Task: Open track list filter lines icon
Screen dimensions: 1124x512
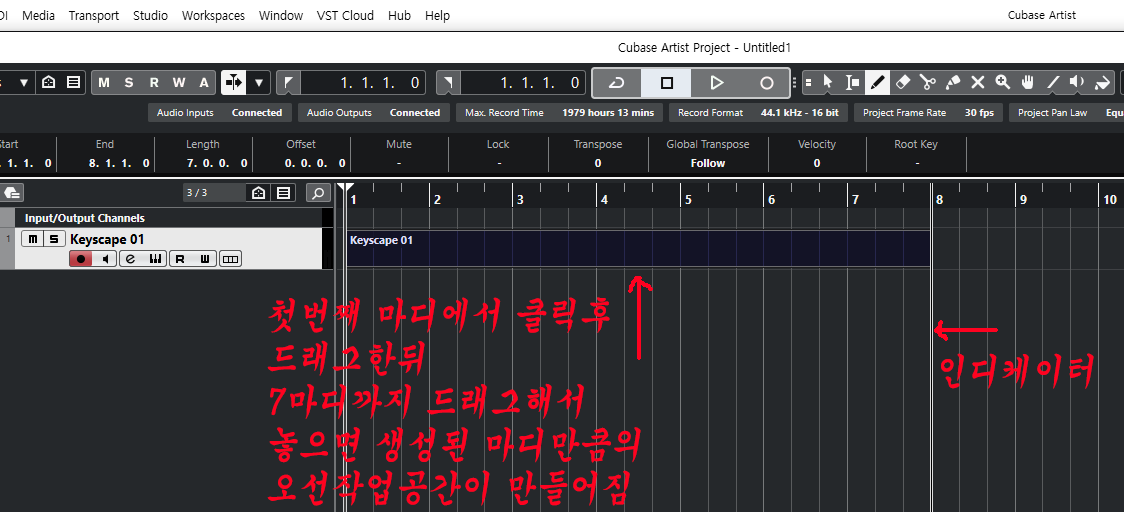Action: 284,193
